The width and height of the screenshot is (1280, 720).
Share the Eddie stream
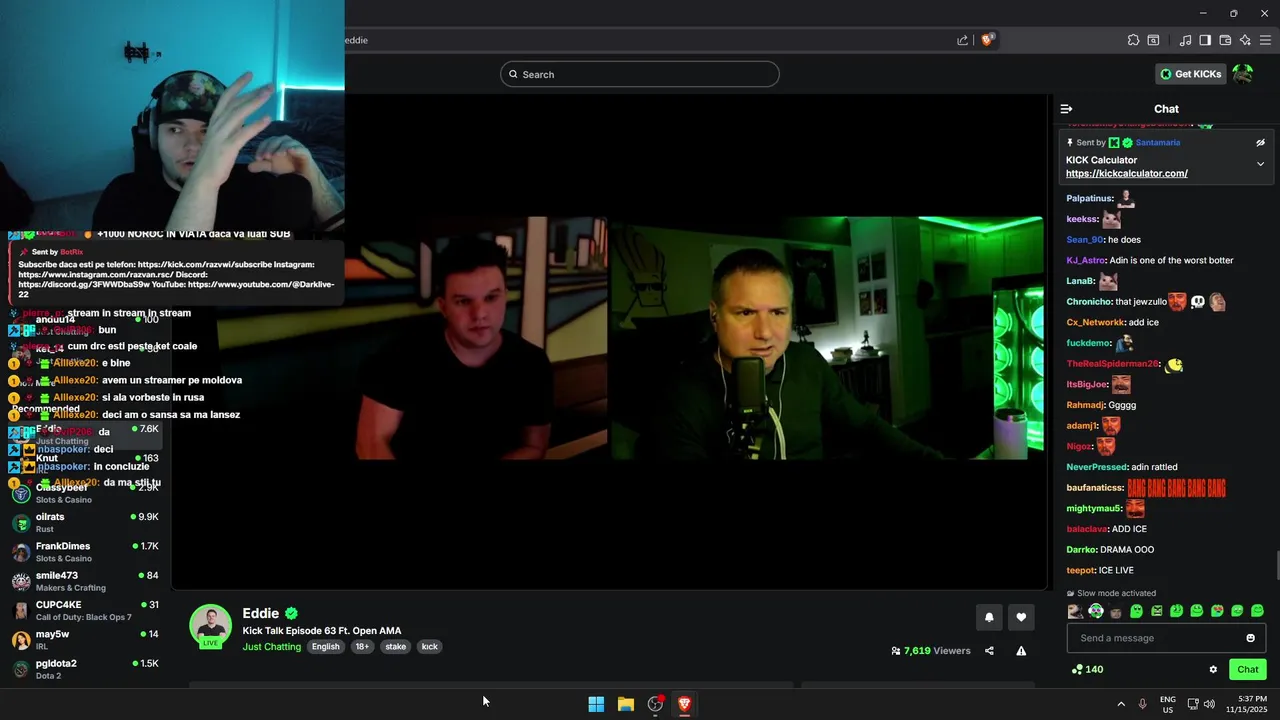pyautogui.click(x=989, y=651)
